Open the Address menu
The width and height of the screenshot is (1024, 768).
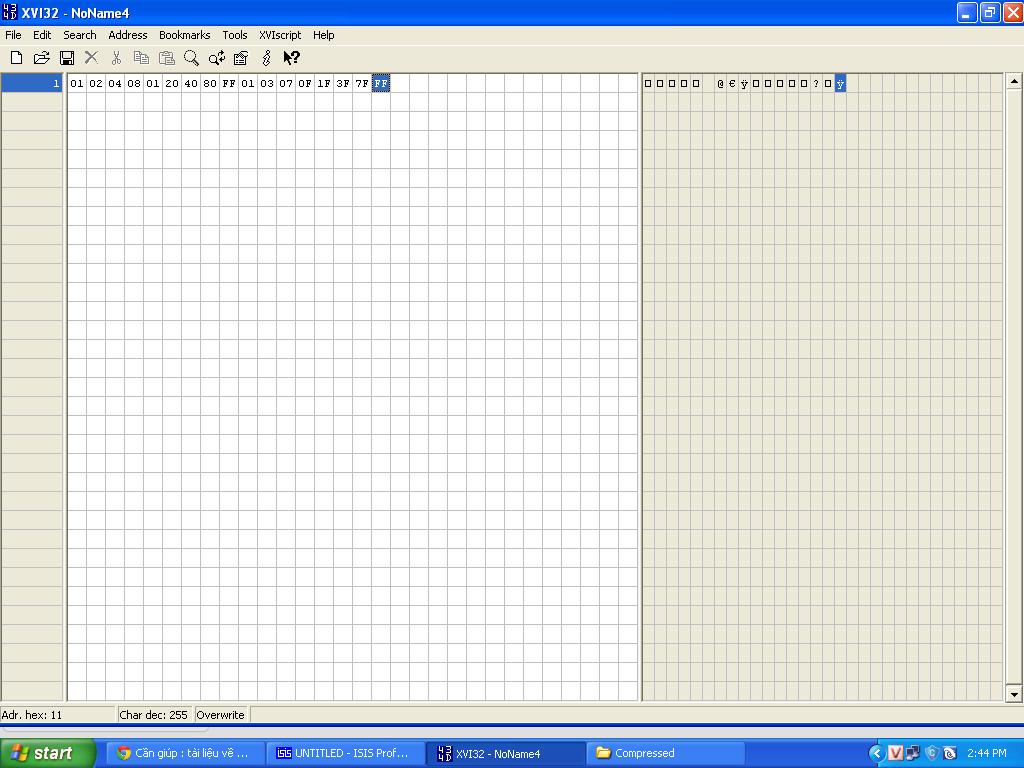(127, 35)
